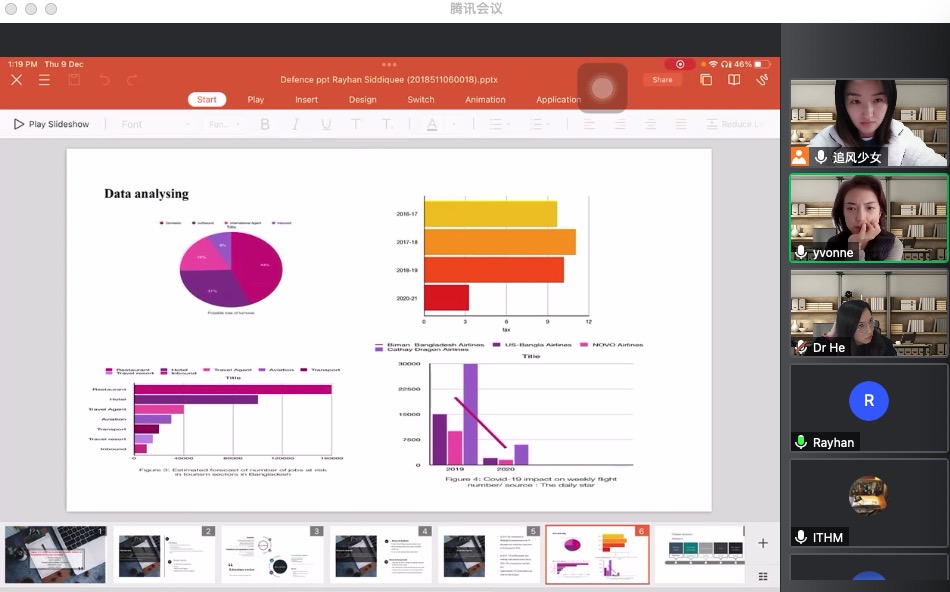The width and height of the screenshot is (950, 592).
Task: Select Rayhan's participant tile
Action: pos(868,407)
